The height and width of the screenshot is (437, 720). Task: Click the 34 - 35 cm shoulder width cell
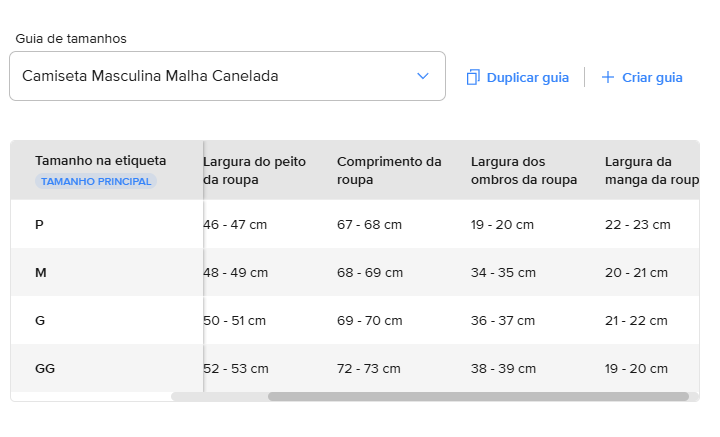click(503, 272)
